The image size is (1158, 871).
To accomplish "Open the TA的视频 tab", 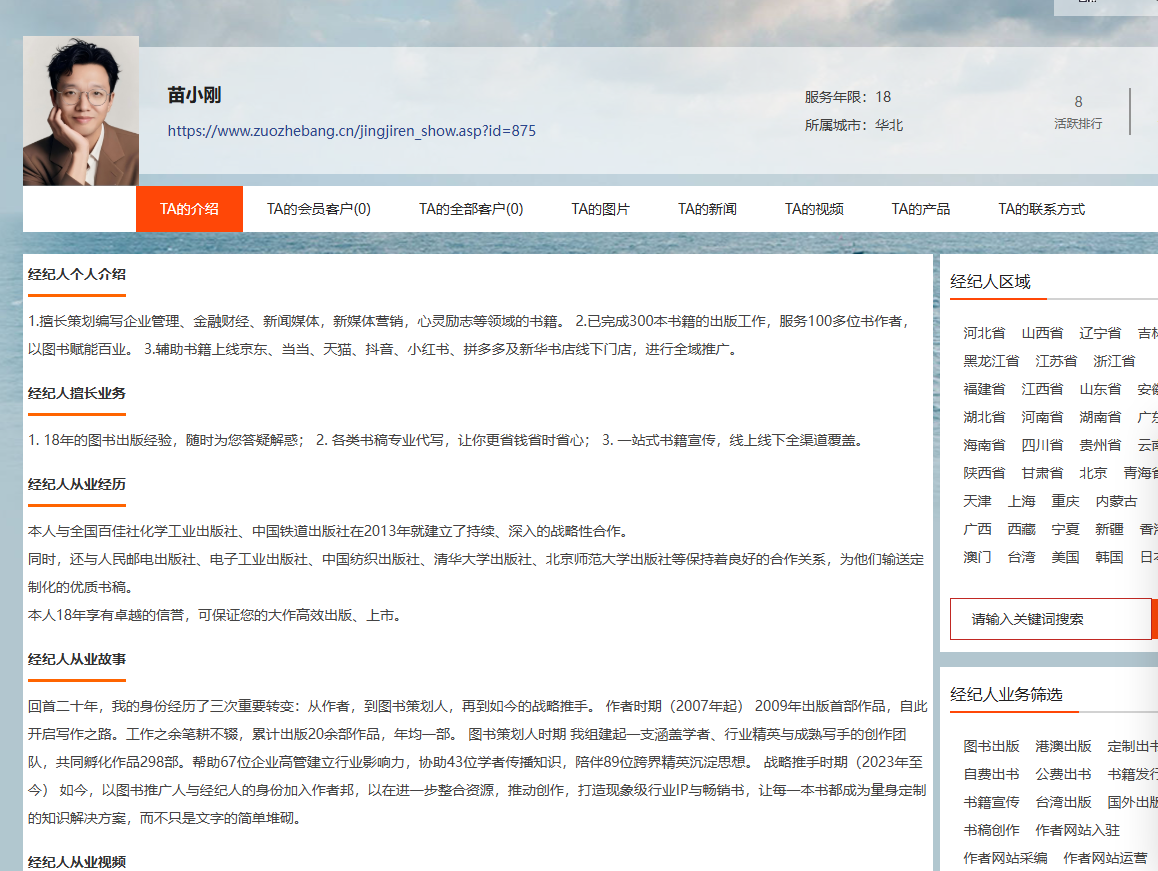I will (x=814, y=209).
